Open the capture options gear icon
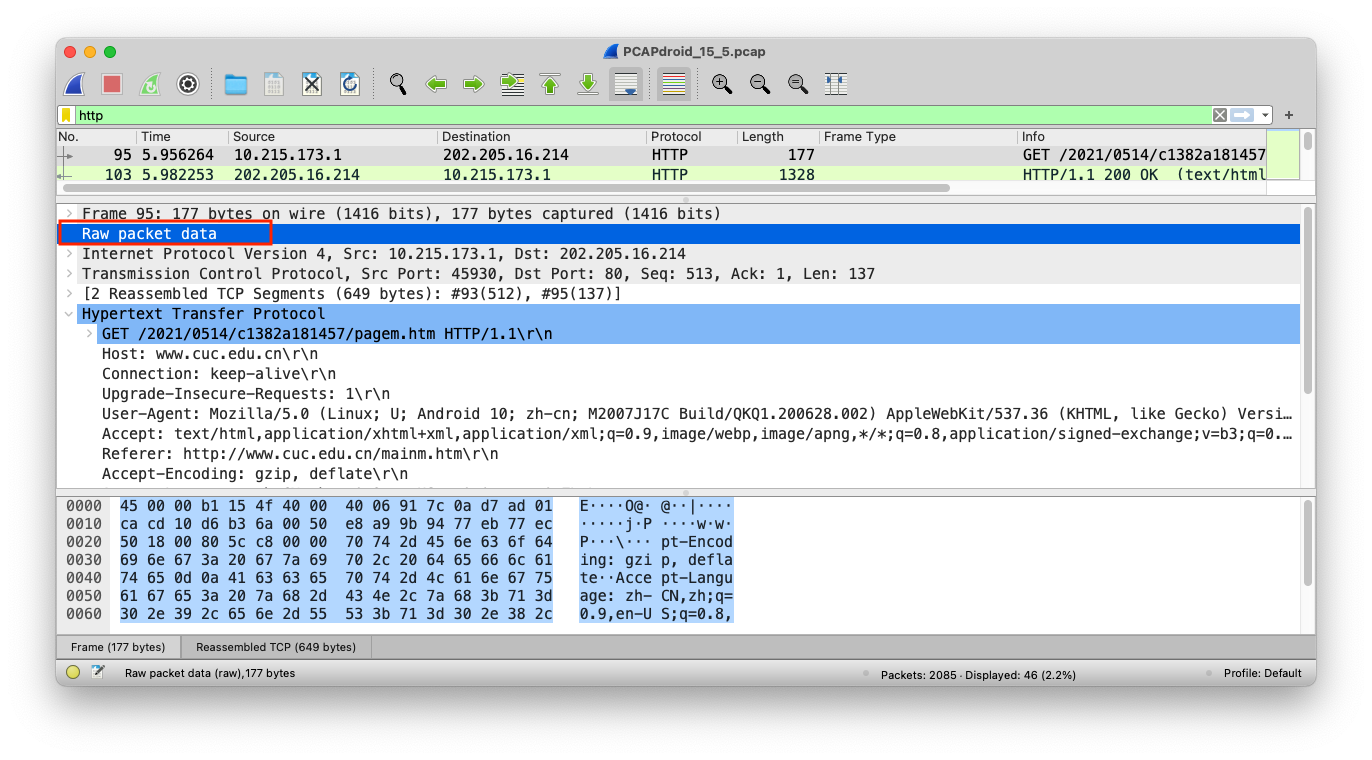1372x760 pixels. (188, 84)
